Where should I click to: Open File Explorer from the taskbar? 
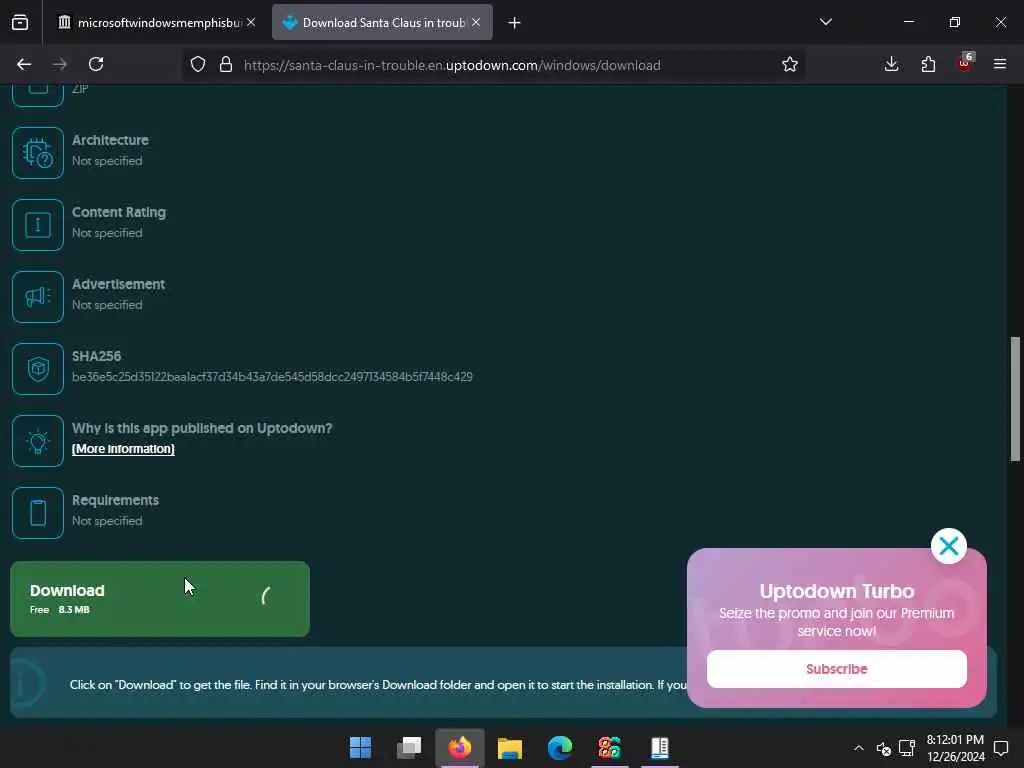tap(510, 748)
